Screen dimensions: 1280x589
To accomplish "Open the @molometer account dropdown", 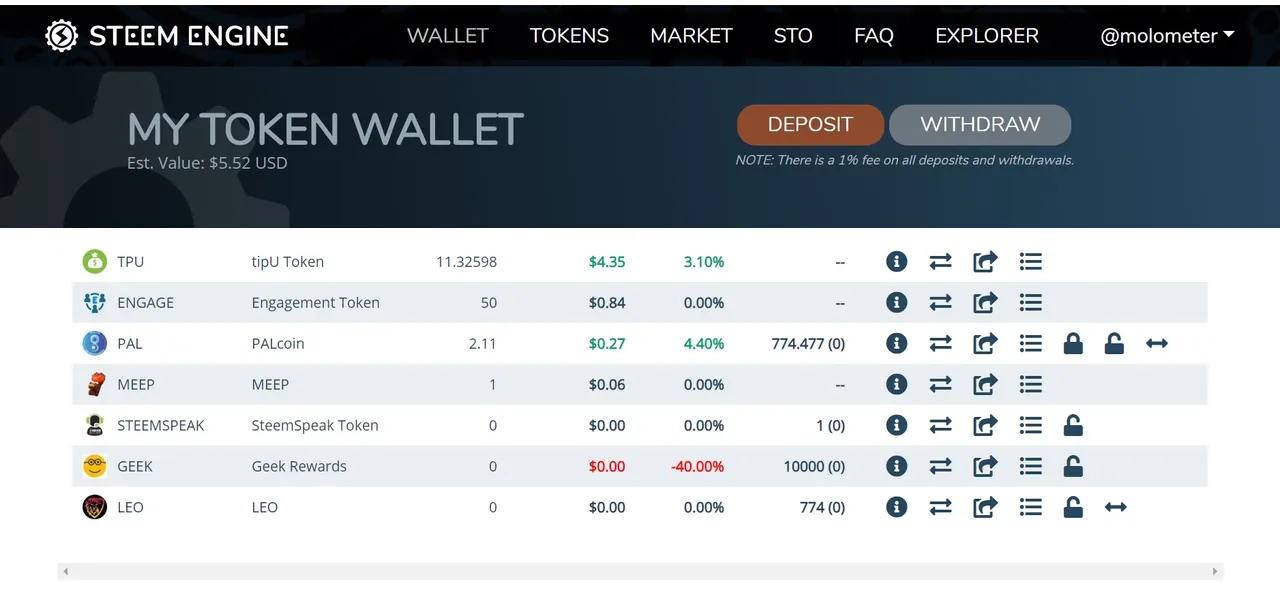I will point(1167,36).
